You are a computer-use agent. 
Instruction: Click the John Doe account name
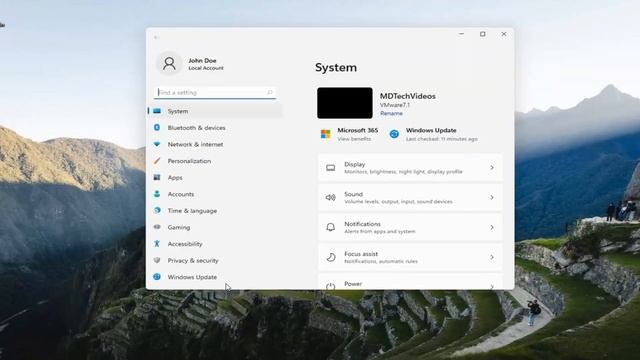point(202,60)
